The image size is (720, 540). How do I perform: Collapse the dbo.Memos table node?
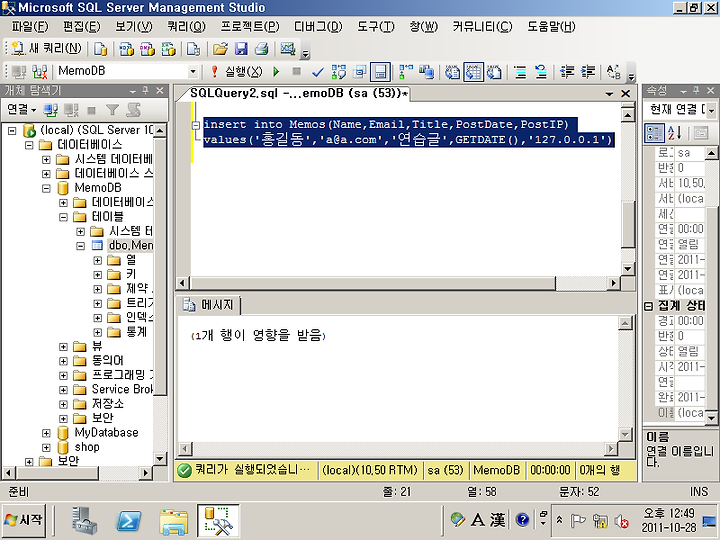coord(80,246)
